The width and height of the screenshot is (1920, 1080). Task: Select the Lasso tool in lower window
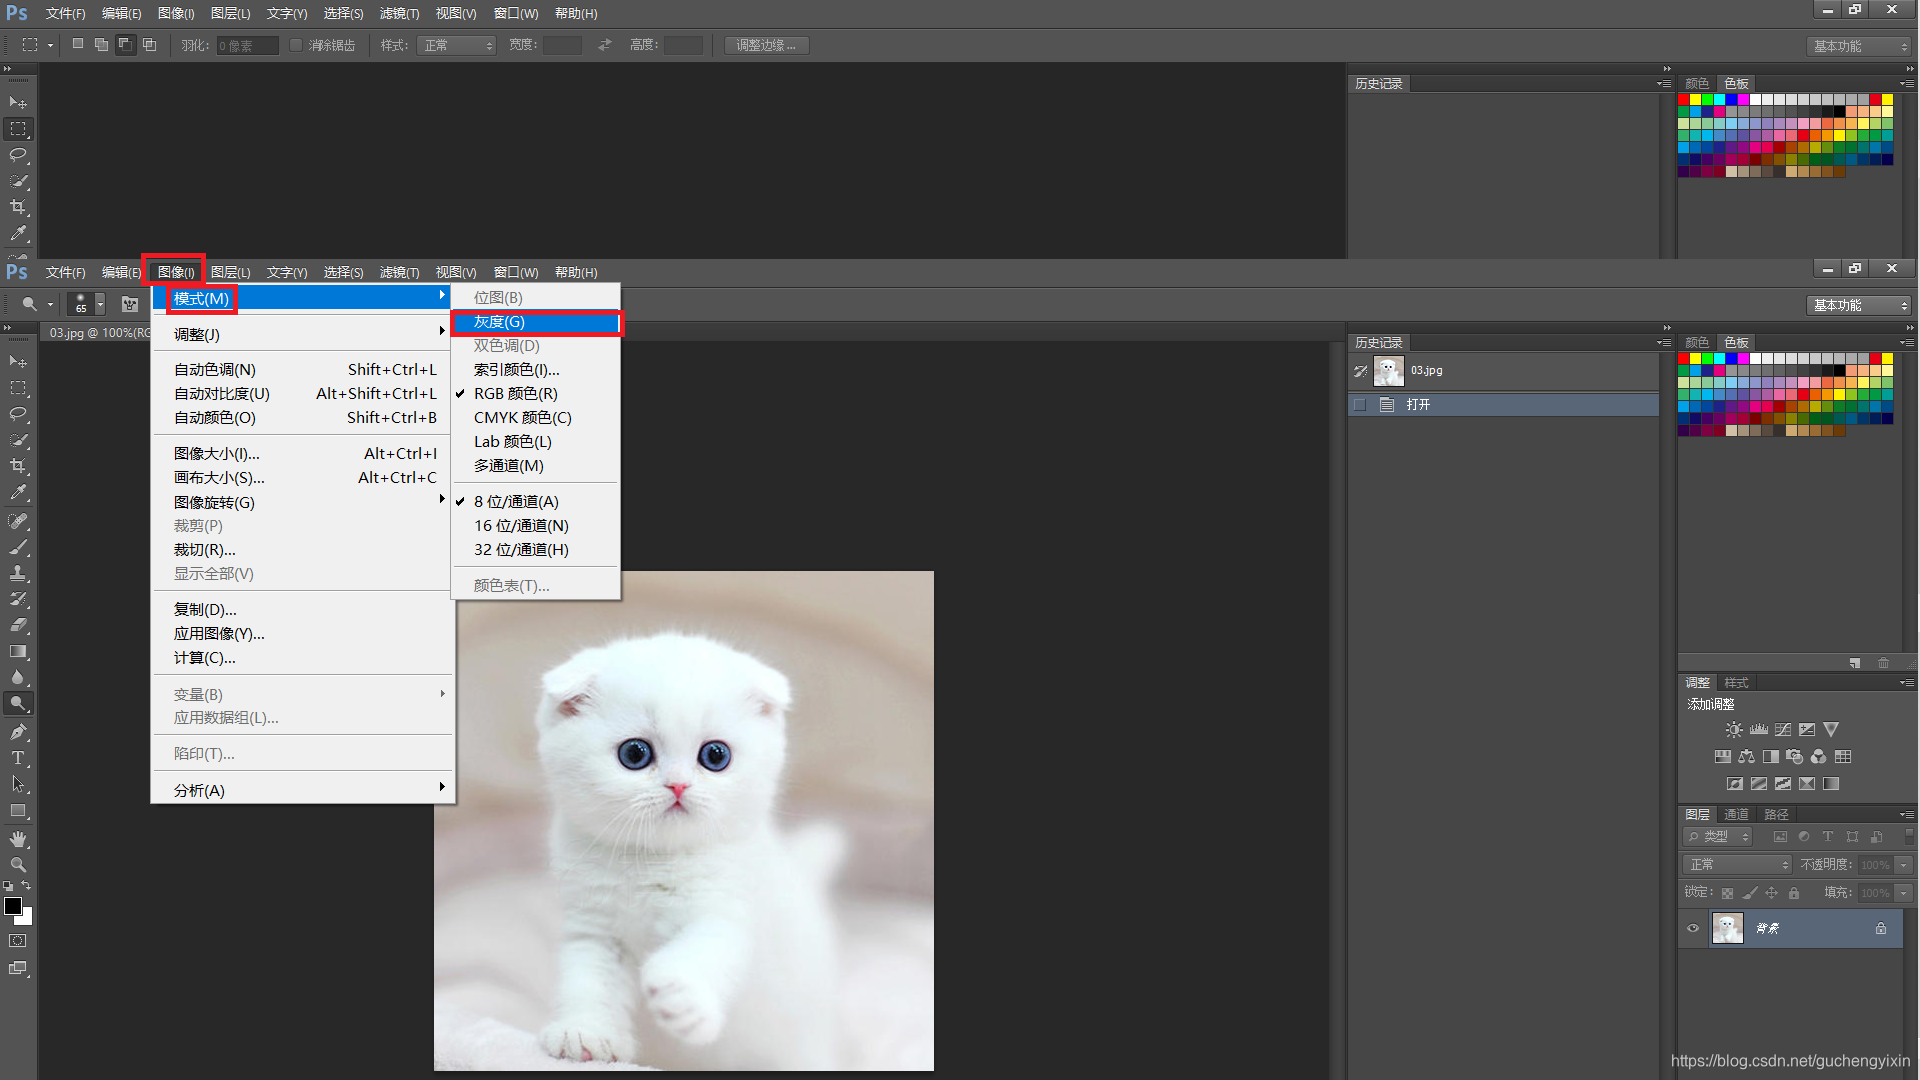coord(18,414)
